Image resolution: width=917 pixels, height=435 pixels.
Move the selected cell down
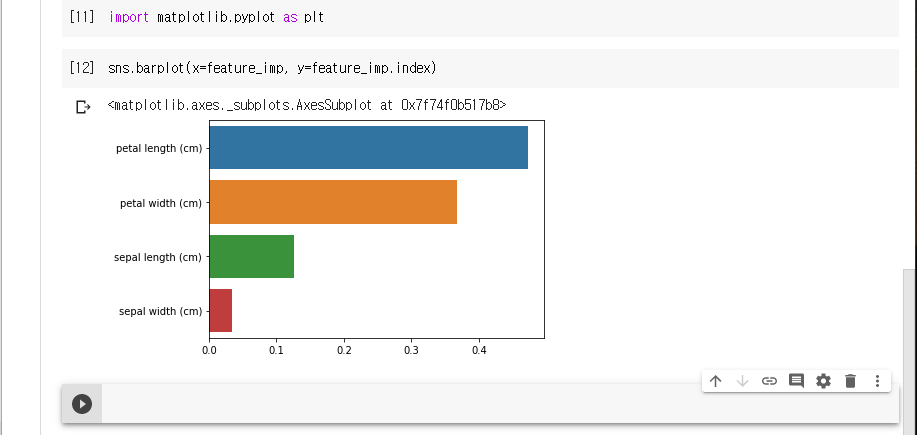[742, 381]
